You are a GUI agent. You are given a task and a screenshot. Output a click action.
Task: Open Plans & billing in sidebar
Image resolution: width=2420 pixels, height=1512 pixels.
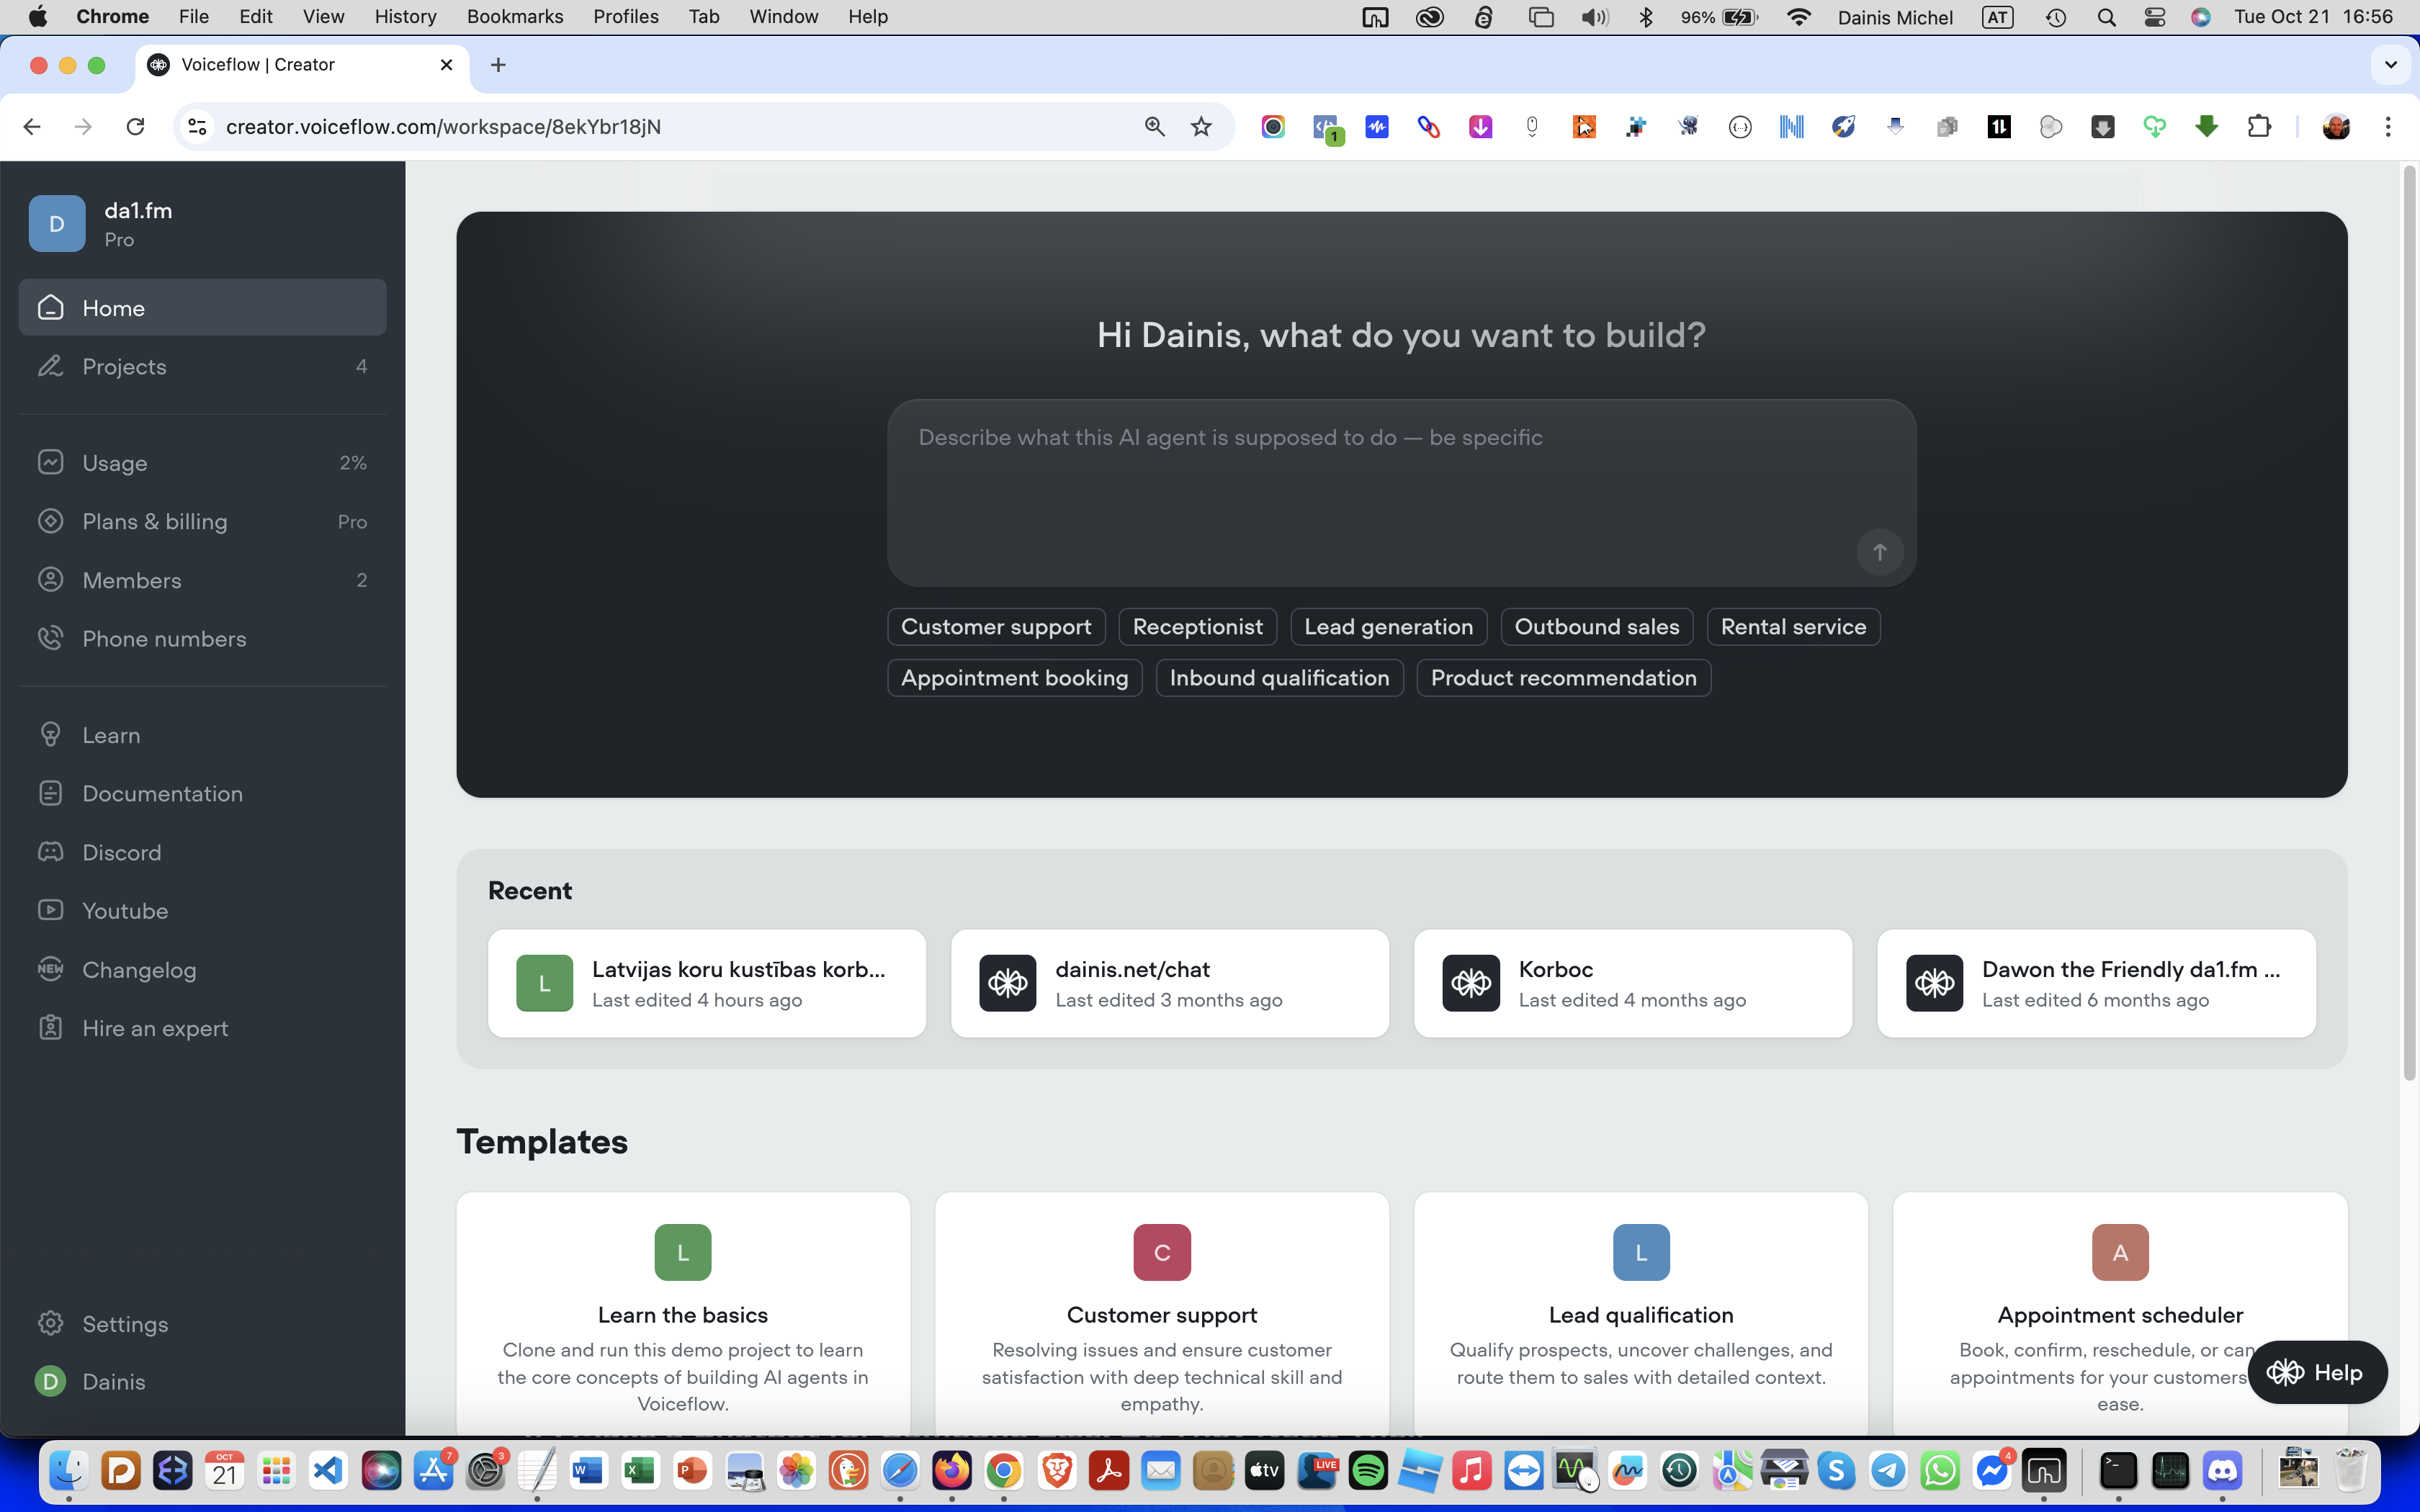[x=155, y=521]
